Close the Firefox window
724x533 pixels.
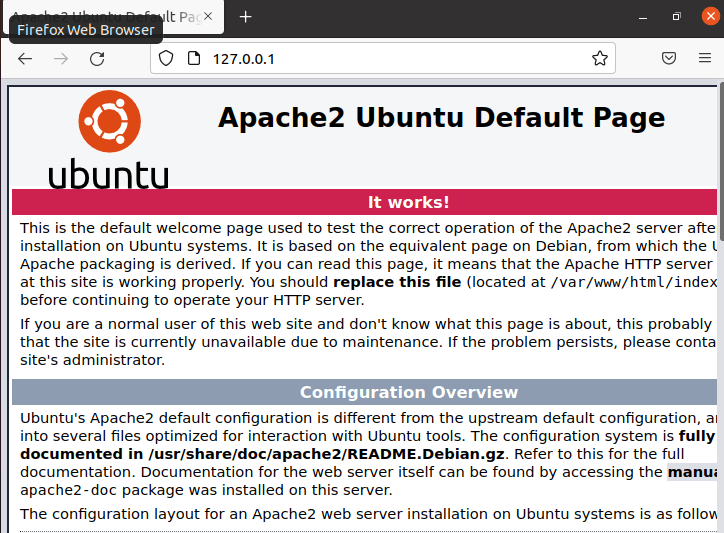coord(711,17)
